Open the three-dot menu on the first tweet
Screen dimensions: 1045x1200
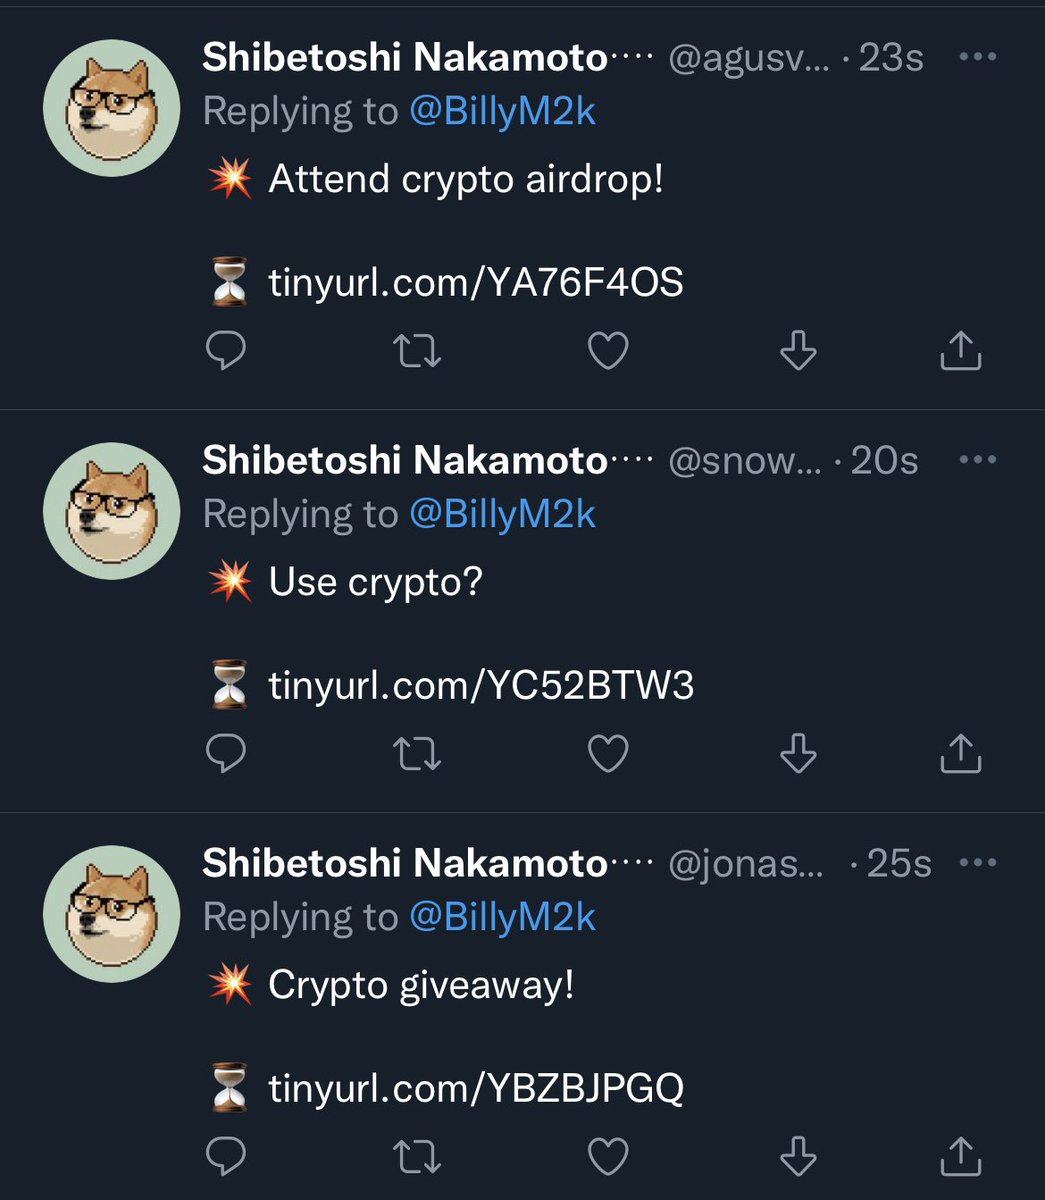[976, 55]
